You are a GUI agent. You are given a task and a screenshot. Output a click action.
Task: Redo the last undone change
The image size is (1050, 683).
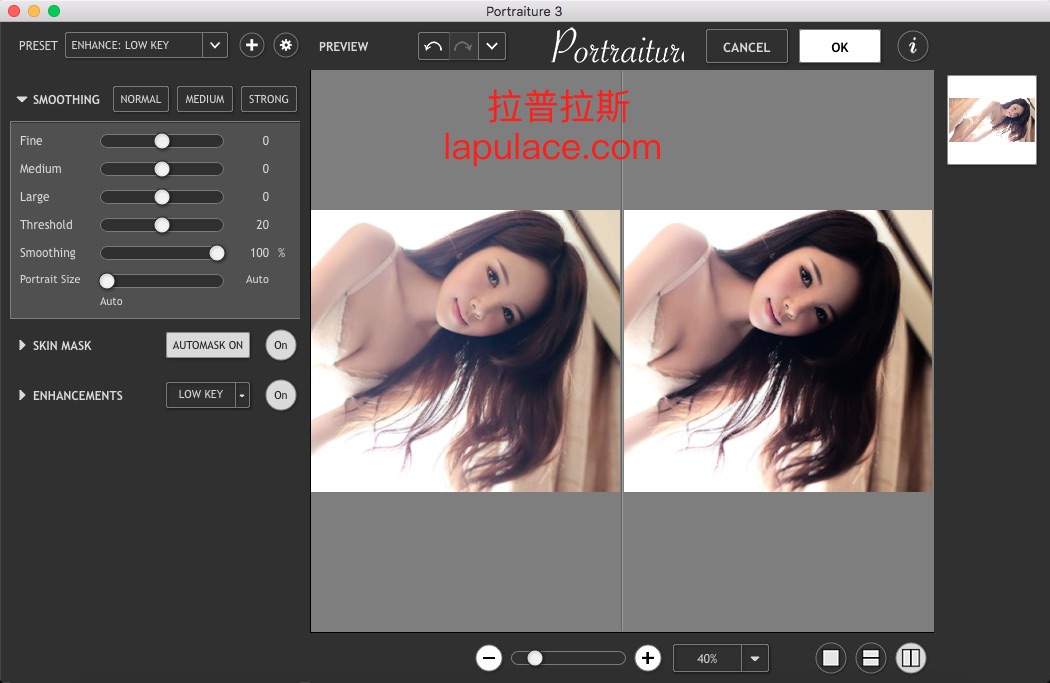(x=463, y=46)
